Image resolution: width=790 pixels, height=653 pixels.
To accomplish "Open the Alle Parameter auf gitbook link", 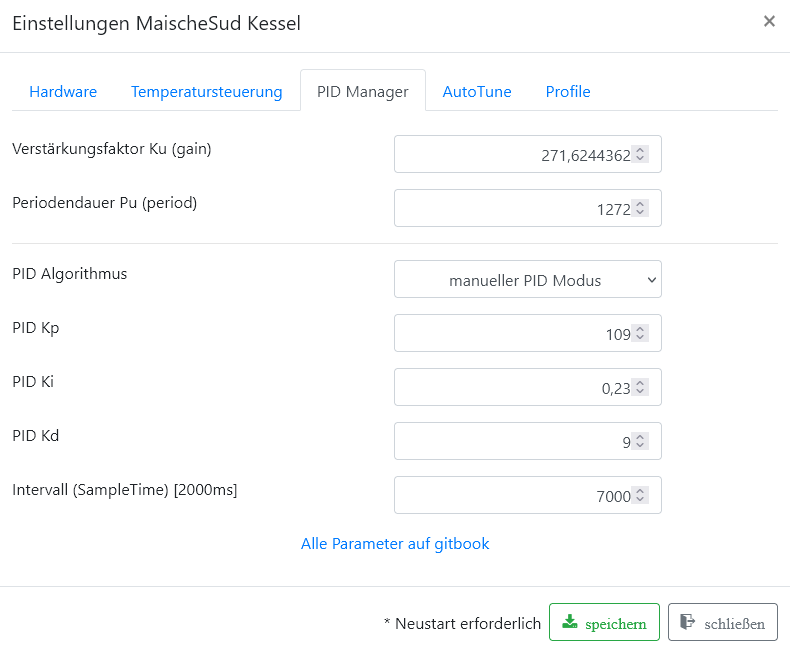I will point(395,544).
